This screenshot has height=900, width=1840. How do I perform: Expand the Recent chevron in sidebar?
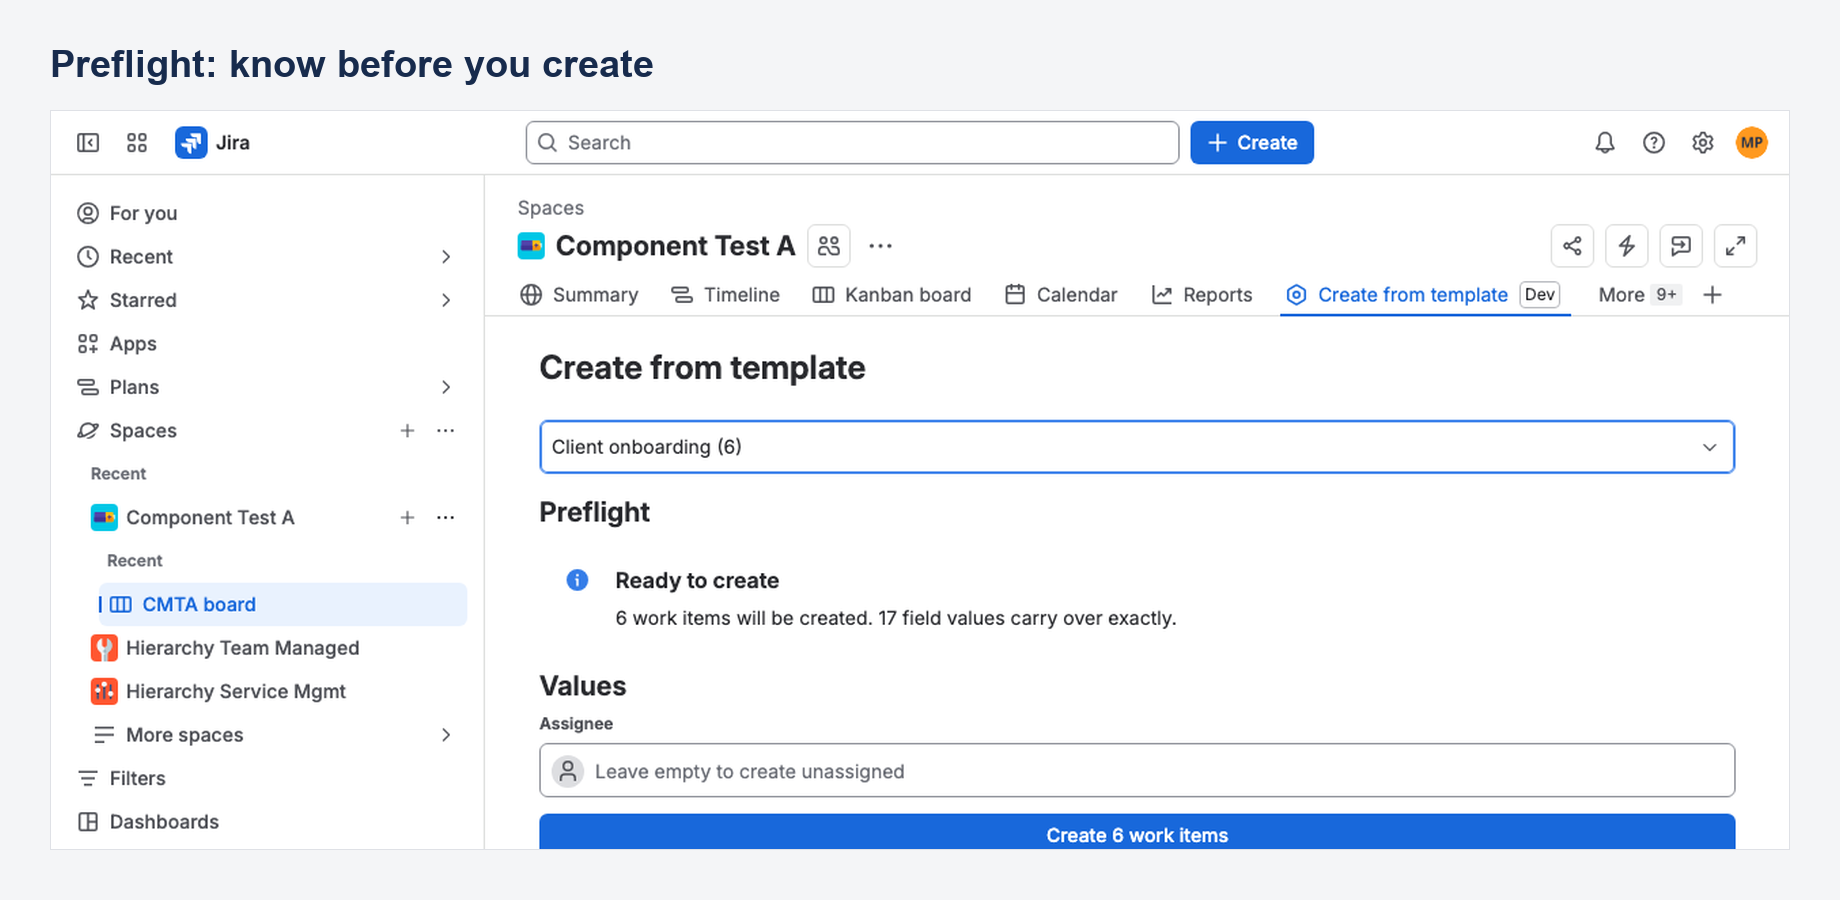coord(446,257)
